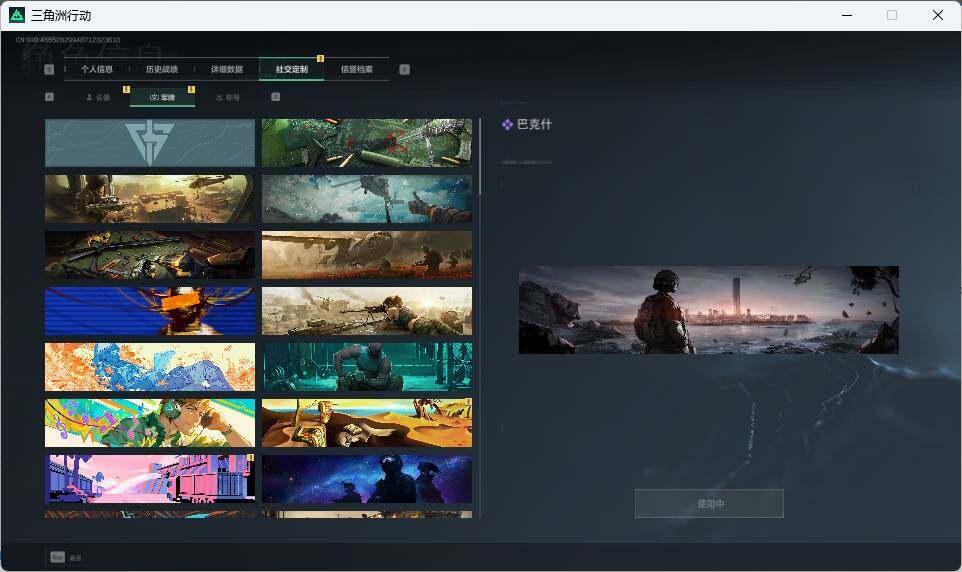Select the pink pixel city banner
The height and width of the screenshot is (572, 962).
(150, 479)
